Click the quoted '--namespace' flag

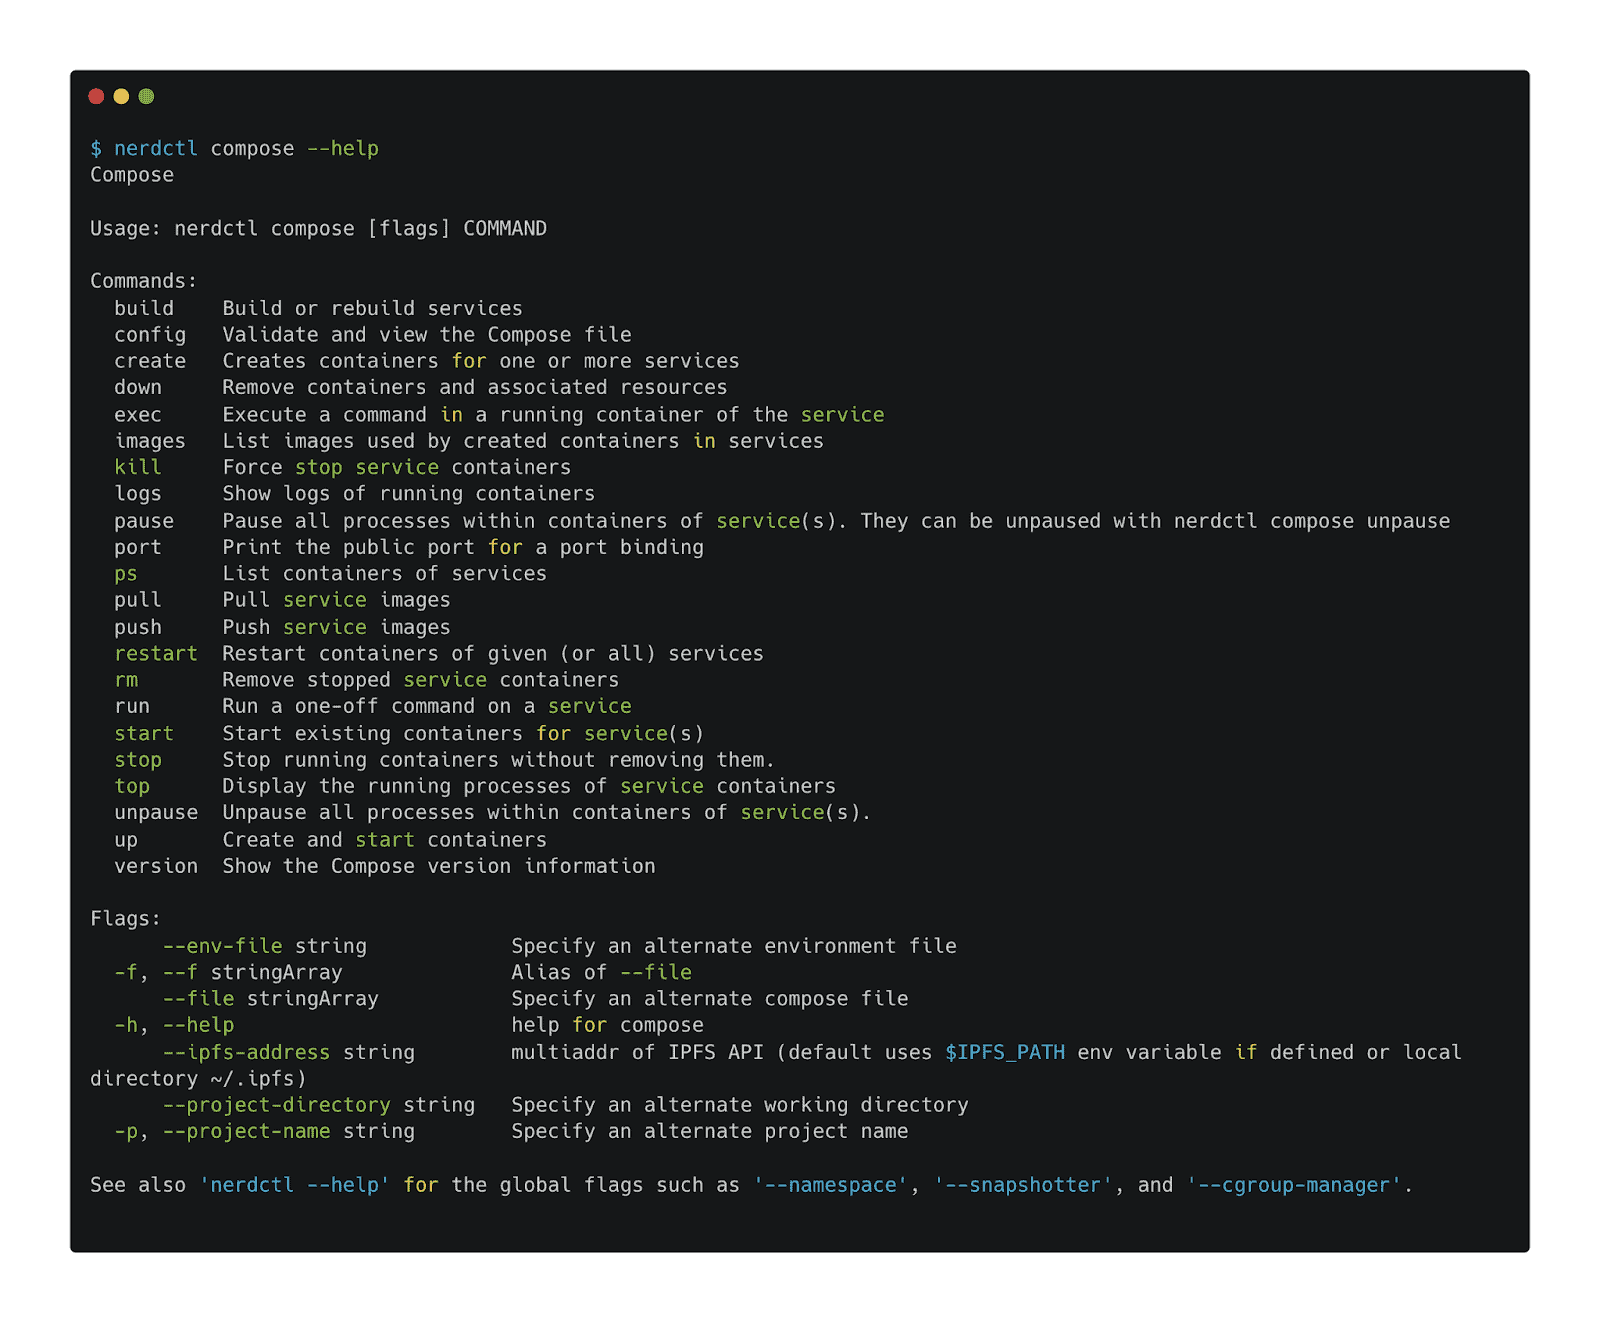click(830, 1185)
